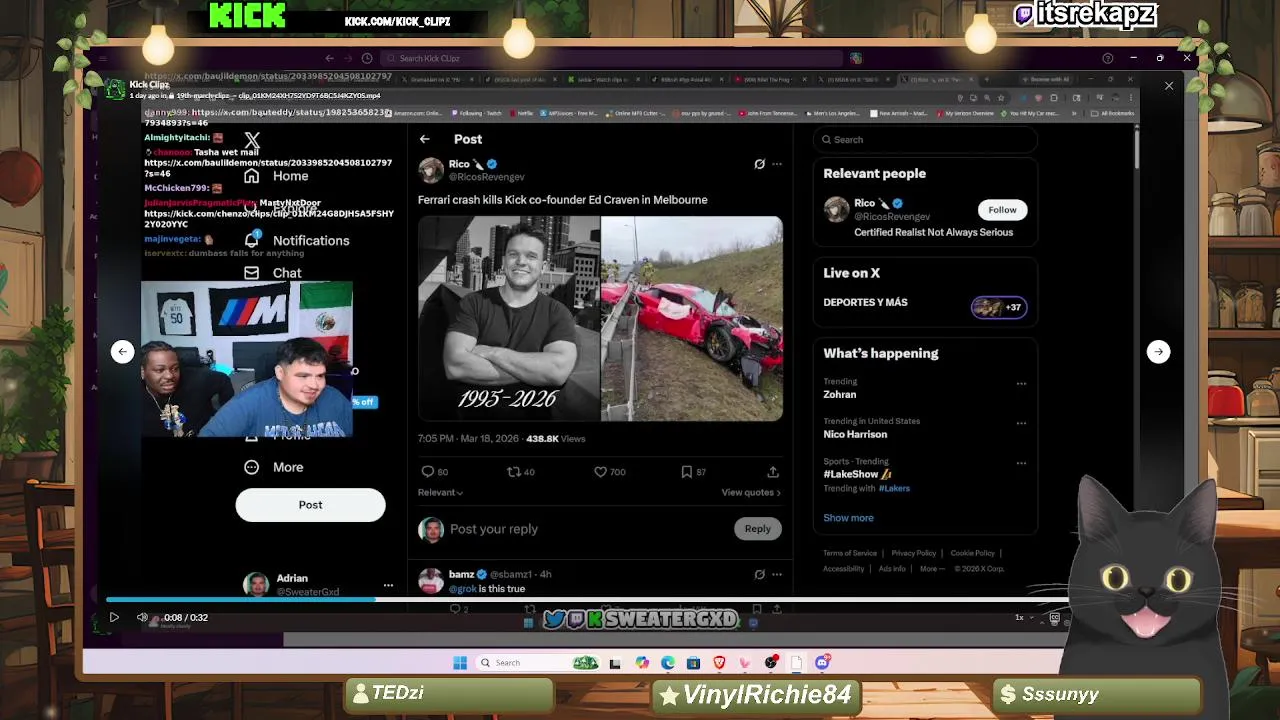
Task: Open more options on bamz reply
Action: (x=777, y=574)
